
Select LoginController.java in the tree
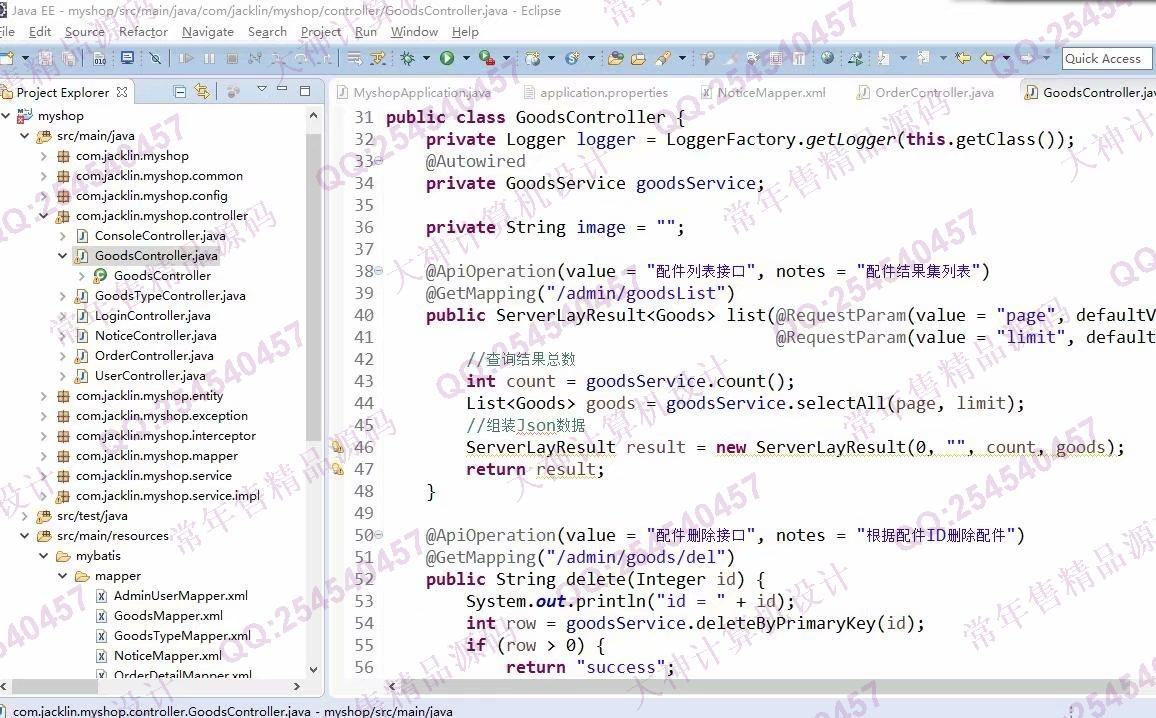[153, 316]
